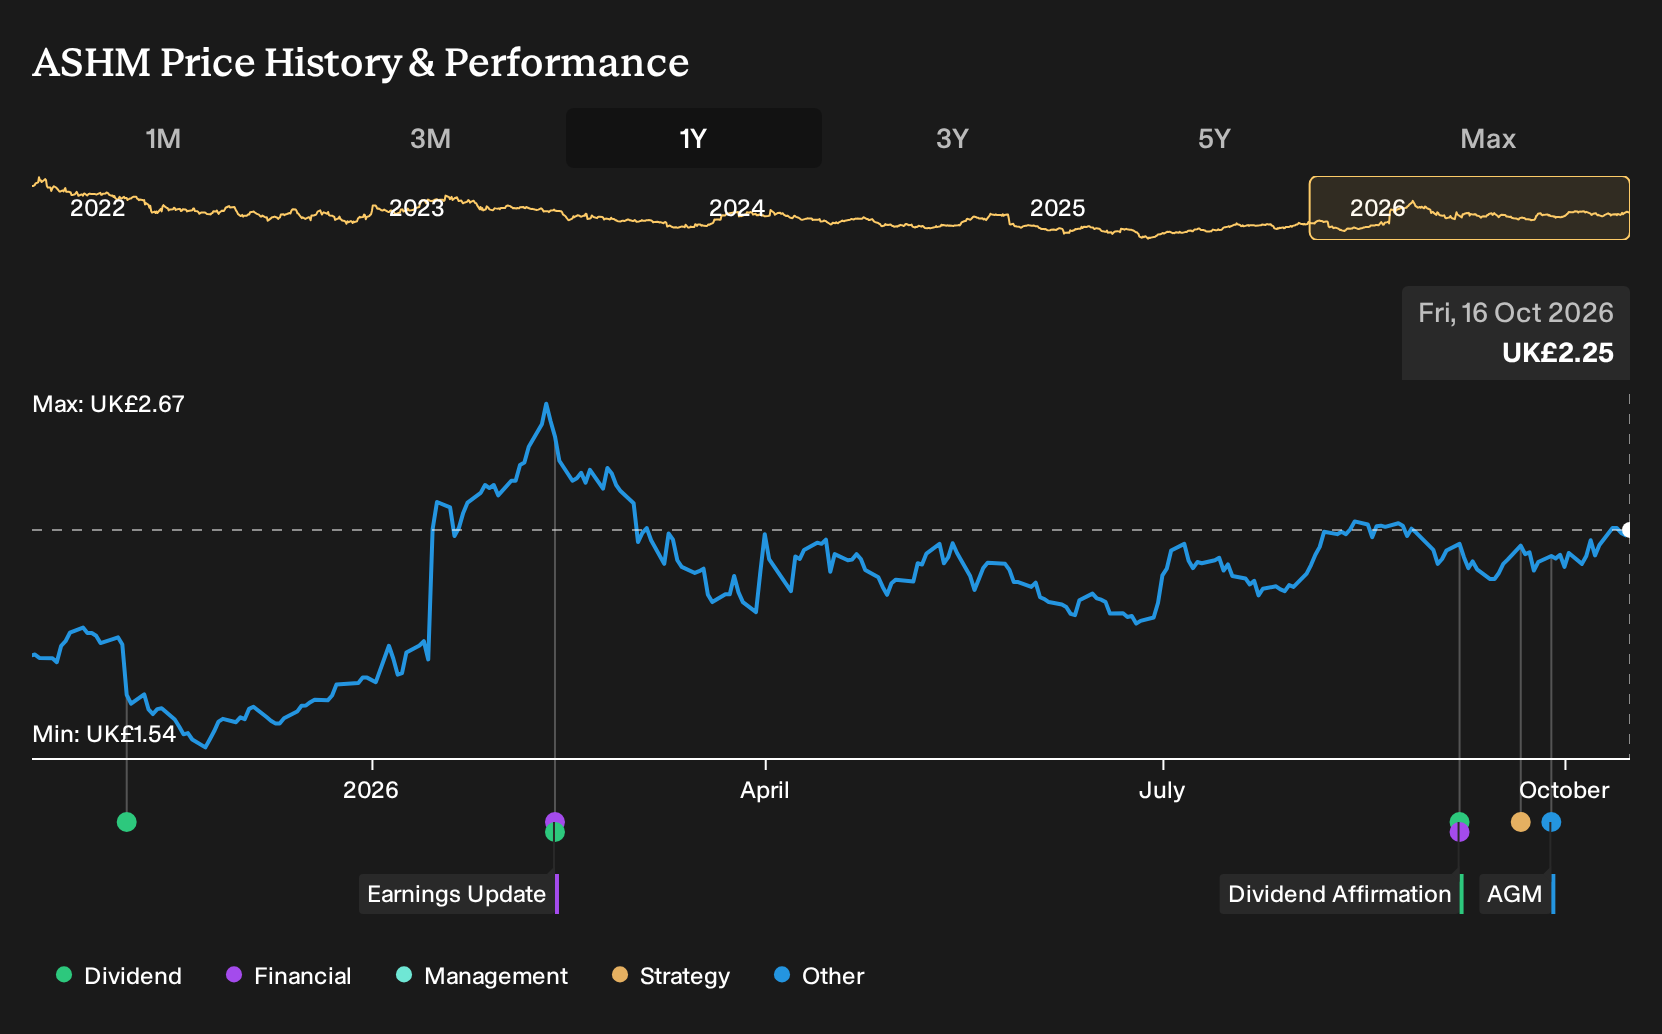Click the Max: UK£2.67 label

click(109, 404)
